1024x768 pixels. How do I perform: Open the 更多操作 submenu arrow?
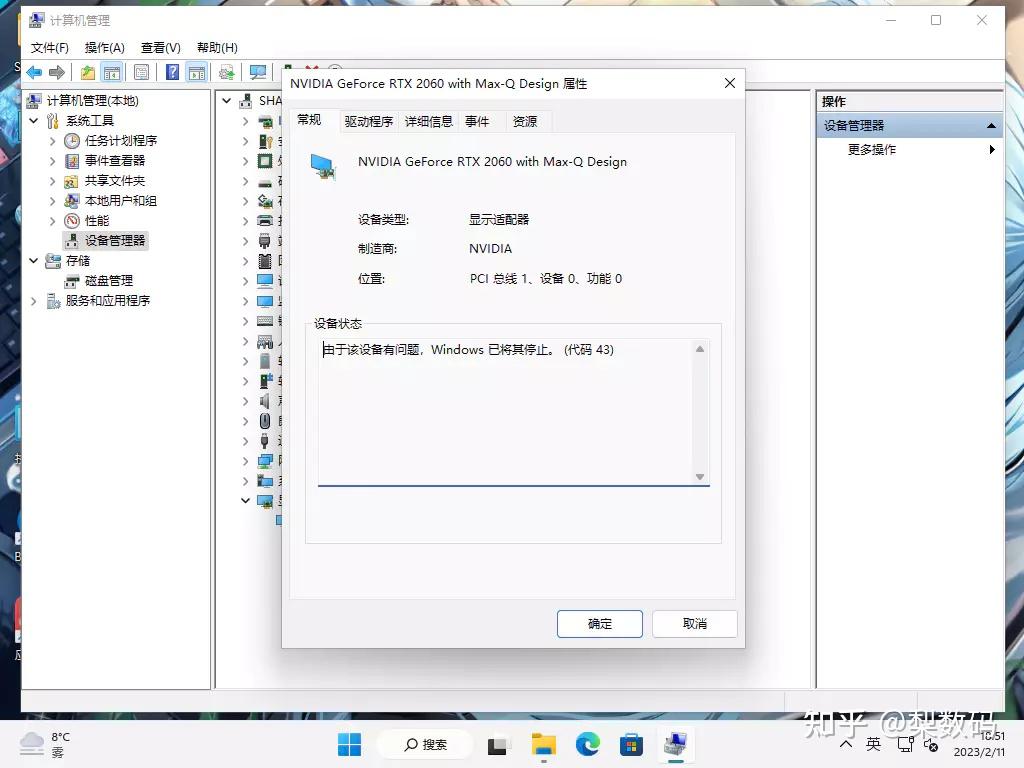(x=992, y=150)
